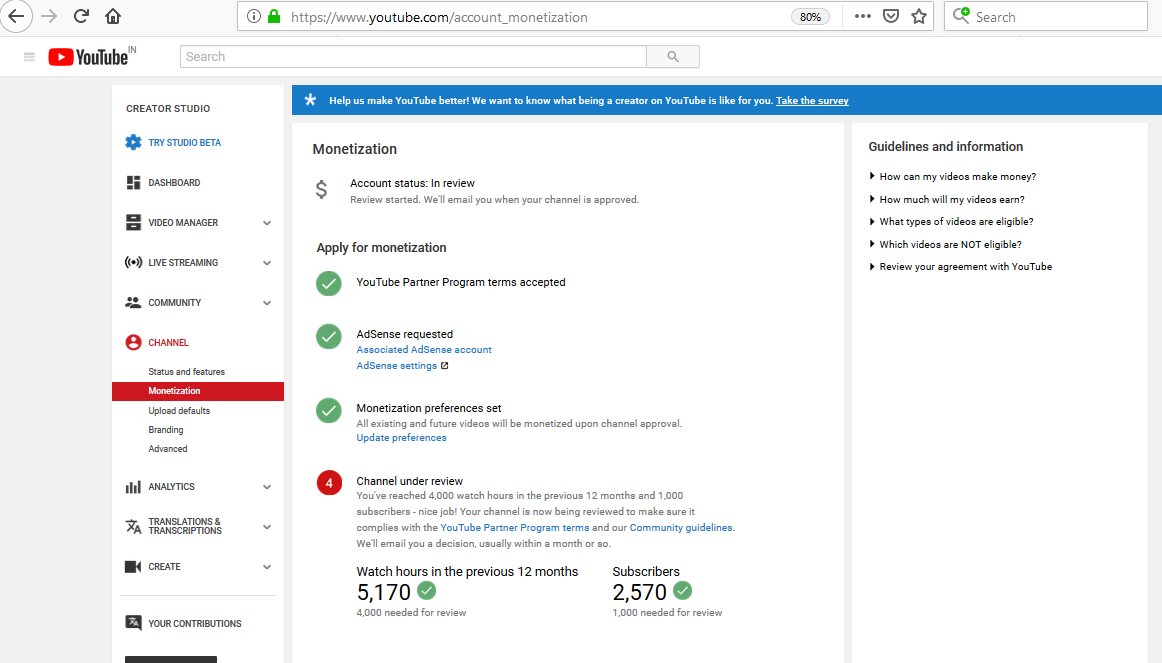Expand the Analytics chevron

click(267, 487)
